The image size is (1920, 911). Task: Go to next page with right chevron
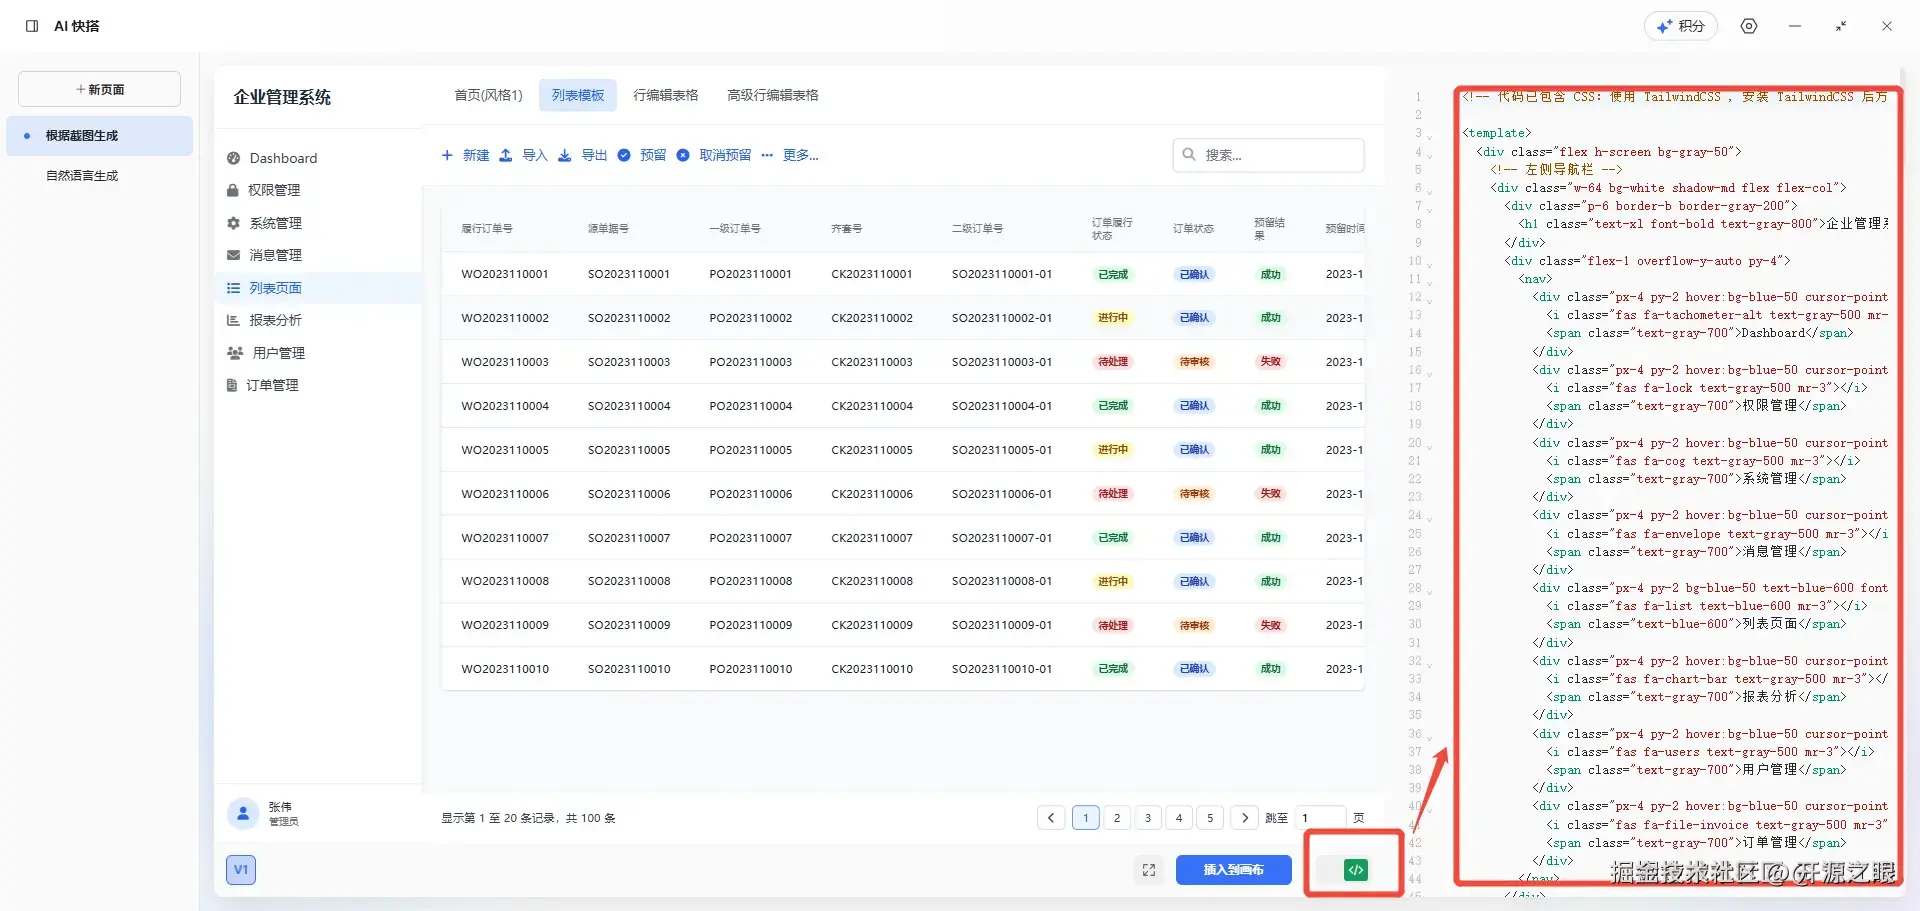tap(1245, 818)
